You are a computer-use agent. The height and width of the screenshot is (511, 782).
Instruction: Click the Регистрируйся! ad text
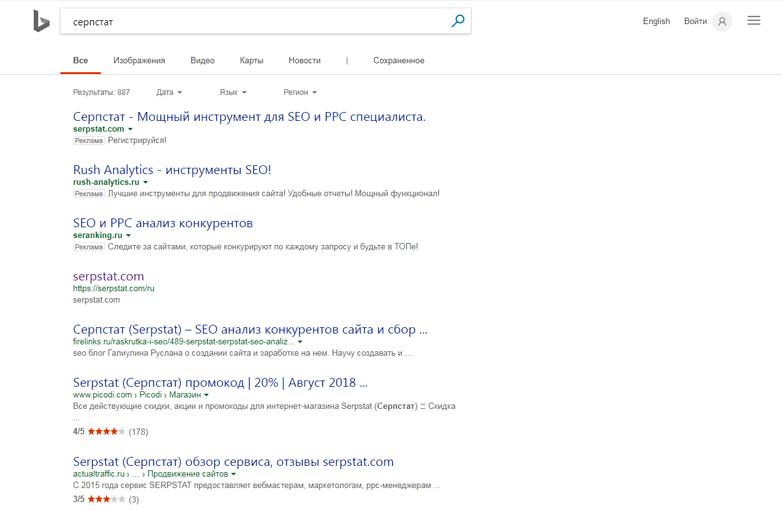(137, 141)
